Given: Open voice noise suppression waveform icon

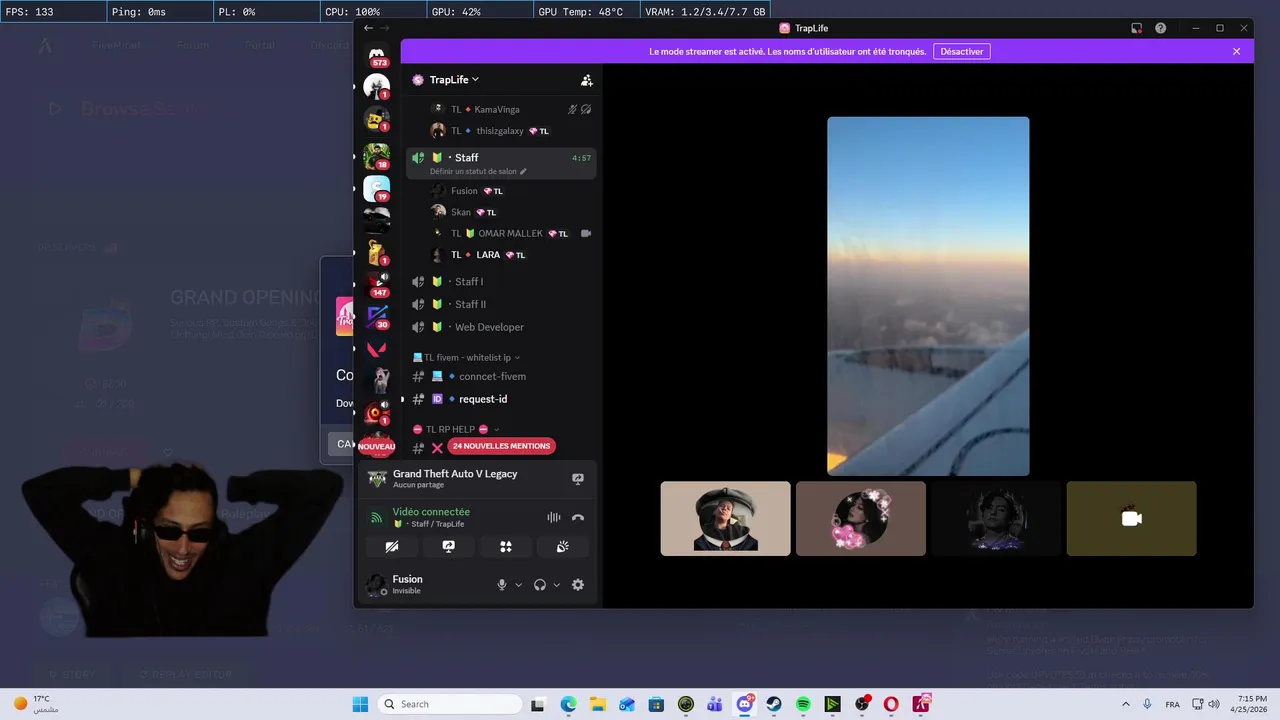Looking at the screenshot, I should 553,517.
